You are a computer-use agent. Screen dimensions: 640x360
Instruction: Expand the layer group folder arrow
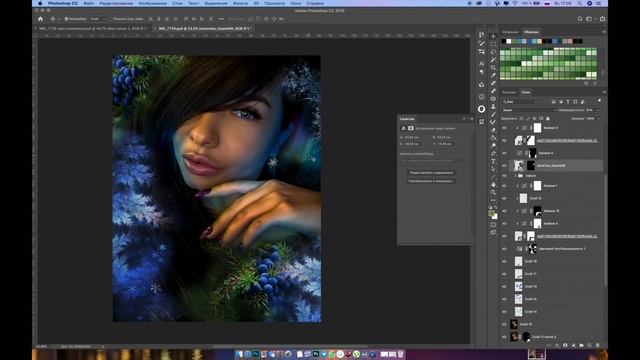click(516, 176)
